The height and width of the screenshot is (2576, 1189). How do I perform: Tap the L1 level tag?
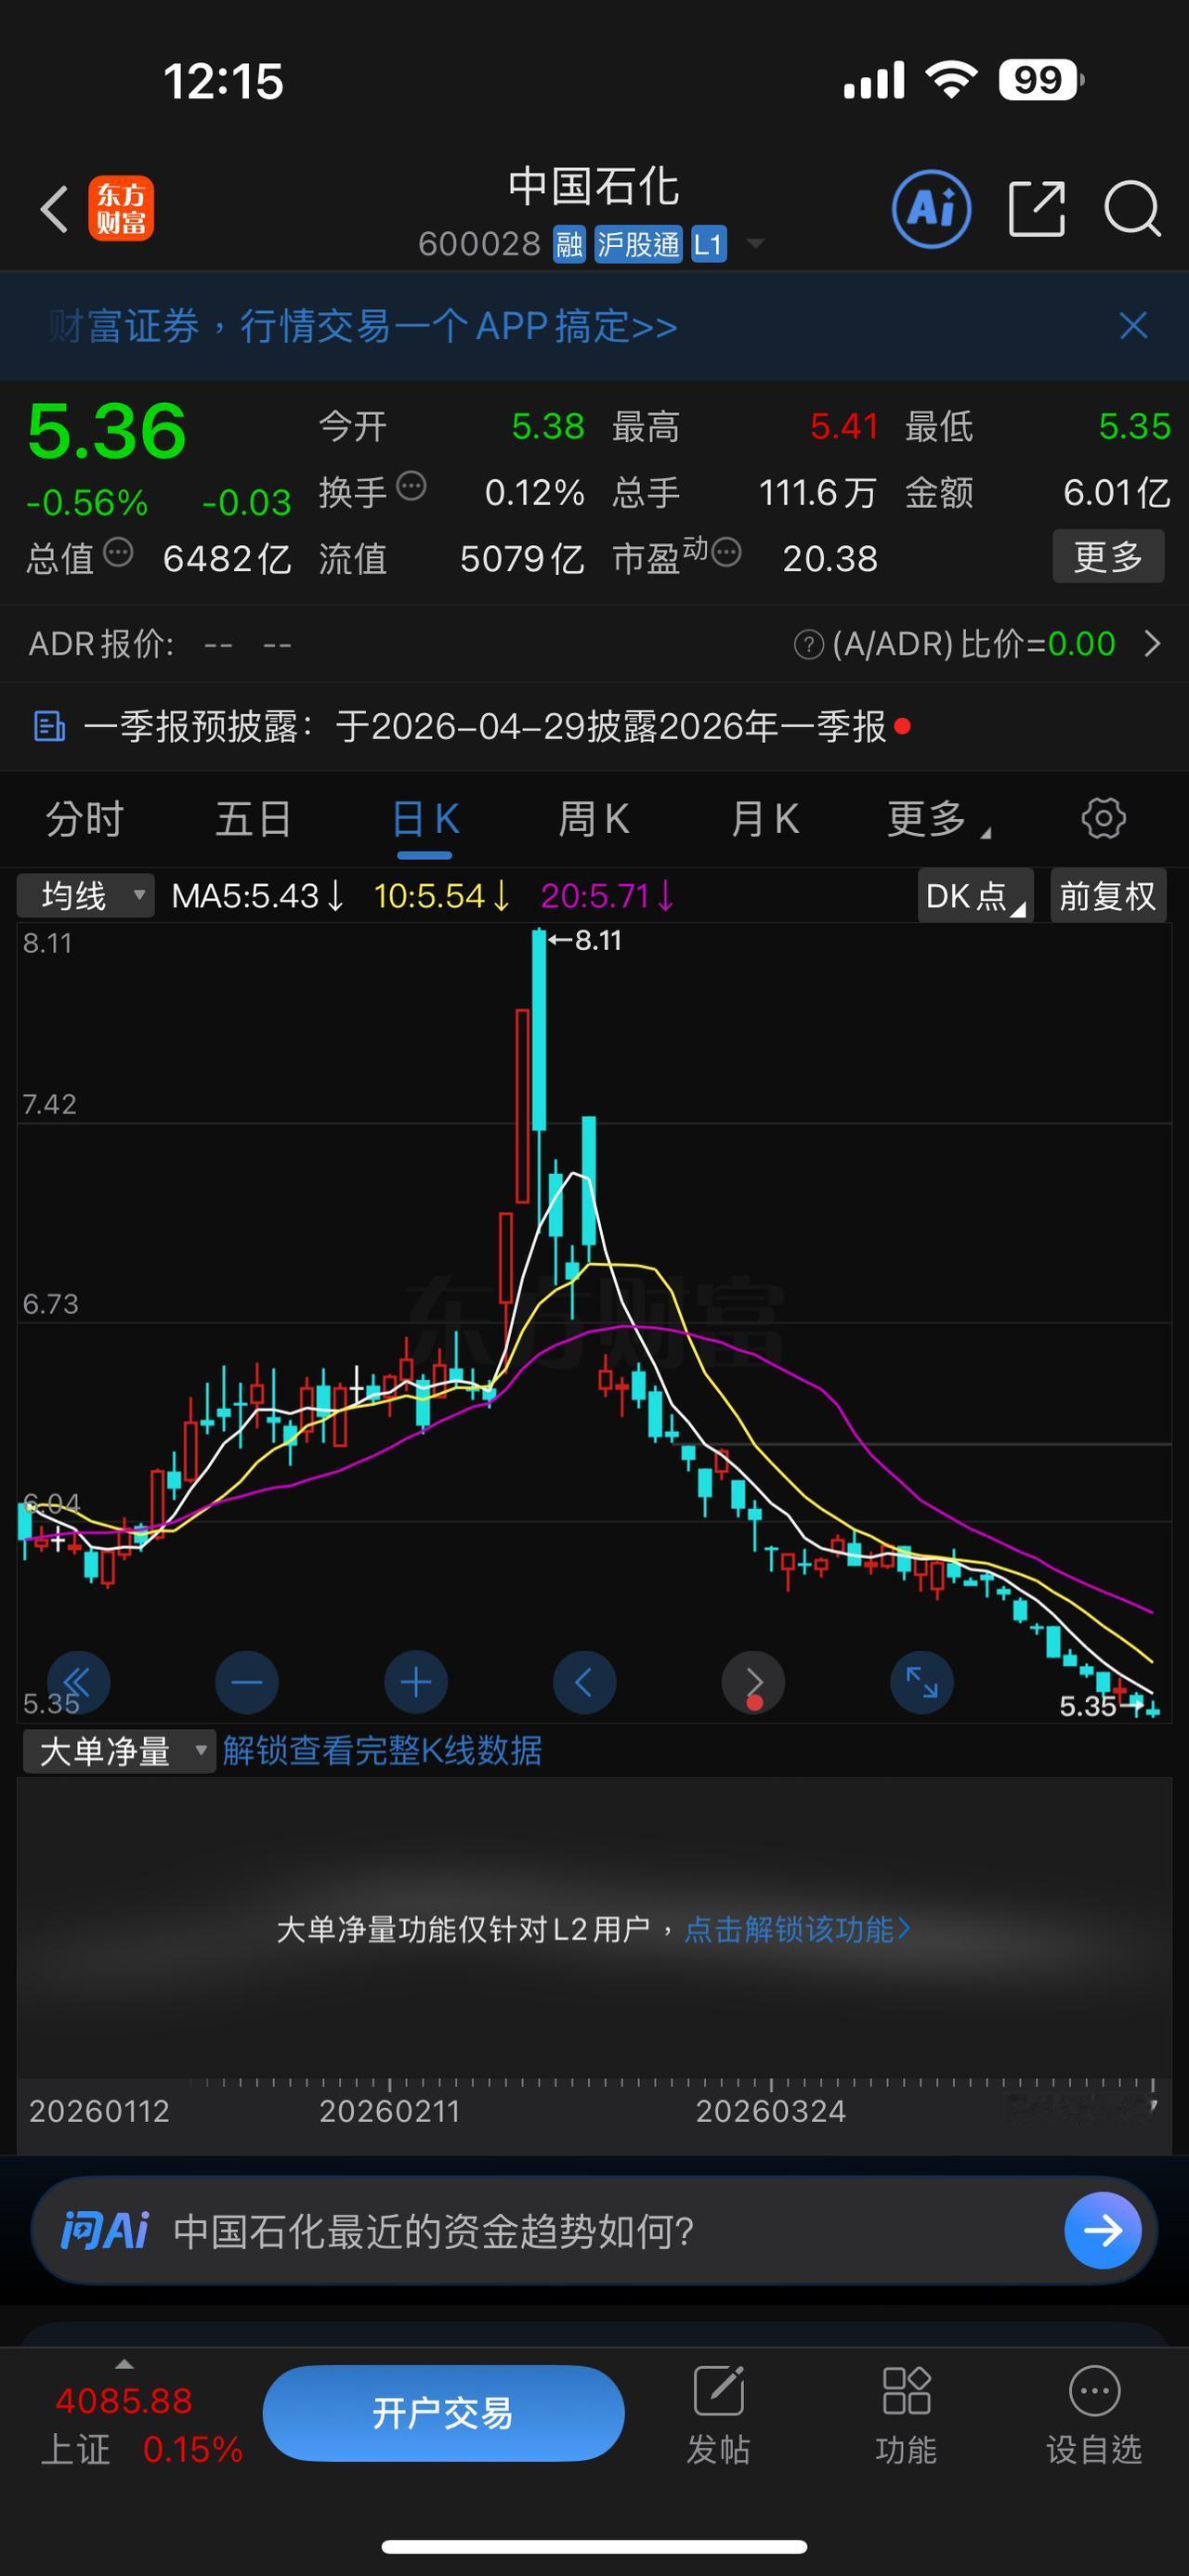click(708, 244)
